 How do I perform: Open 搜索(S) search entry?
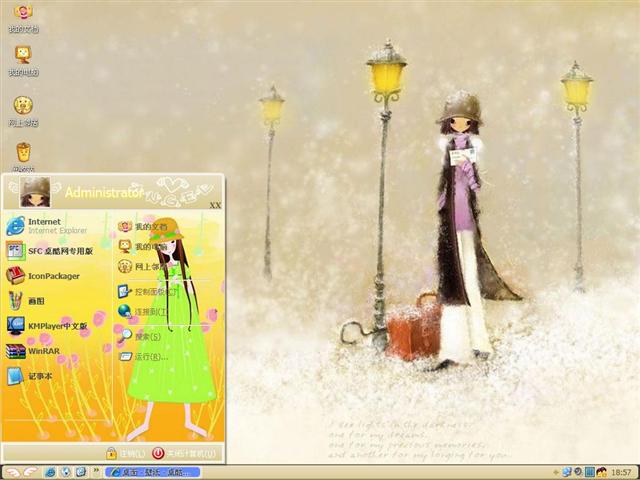click(140, 337)
